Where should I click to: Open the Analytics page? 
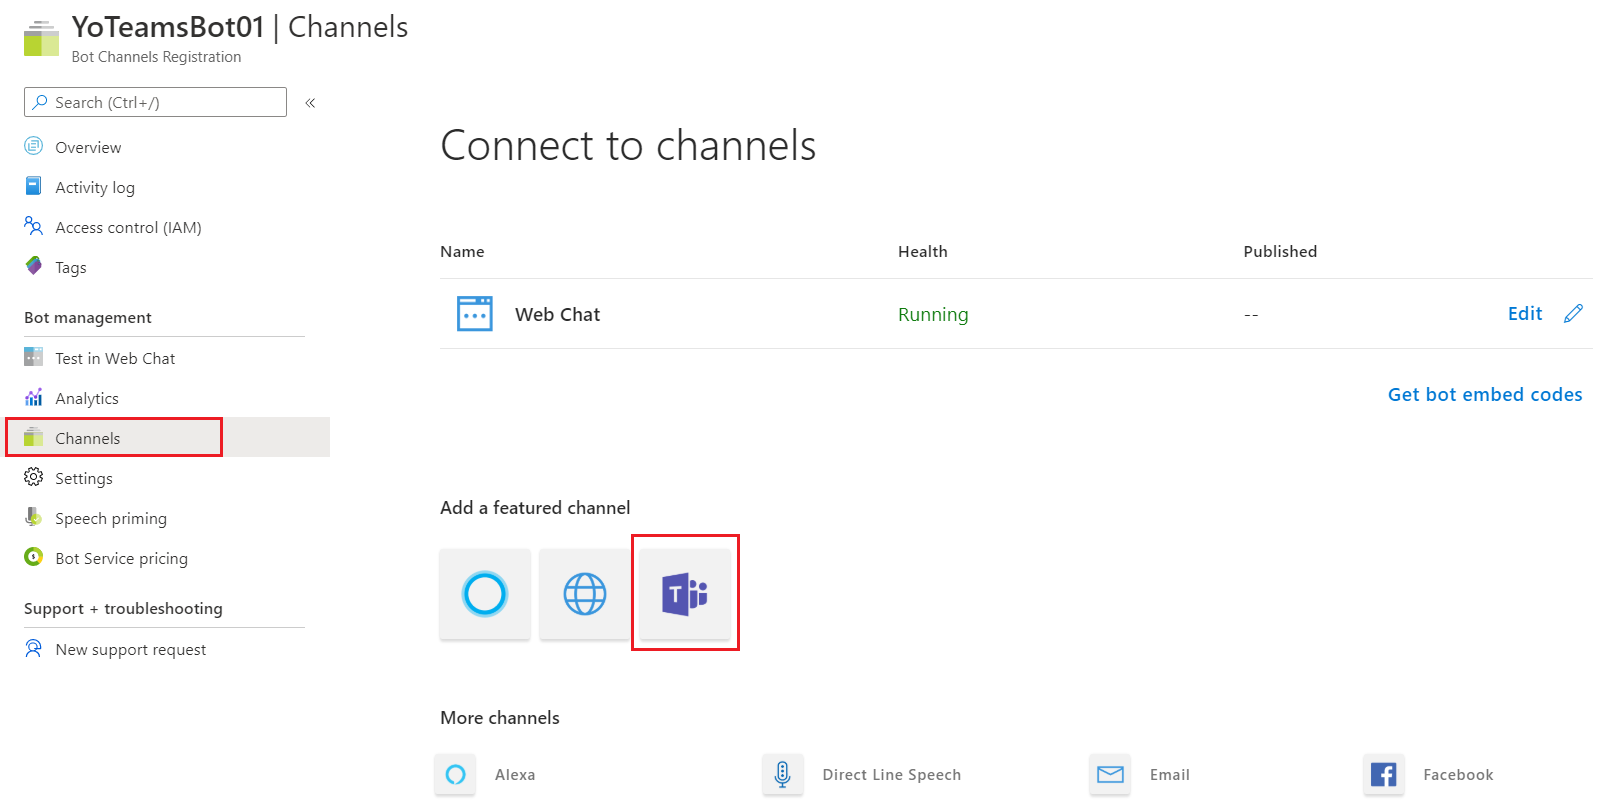coord(87,399)
